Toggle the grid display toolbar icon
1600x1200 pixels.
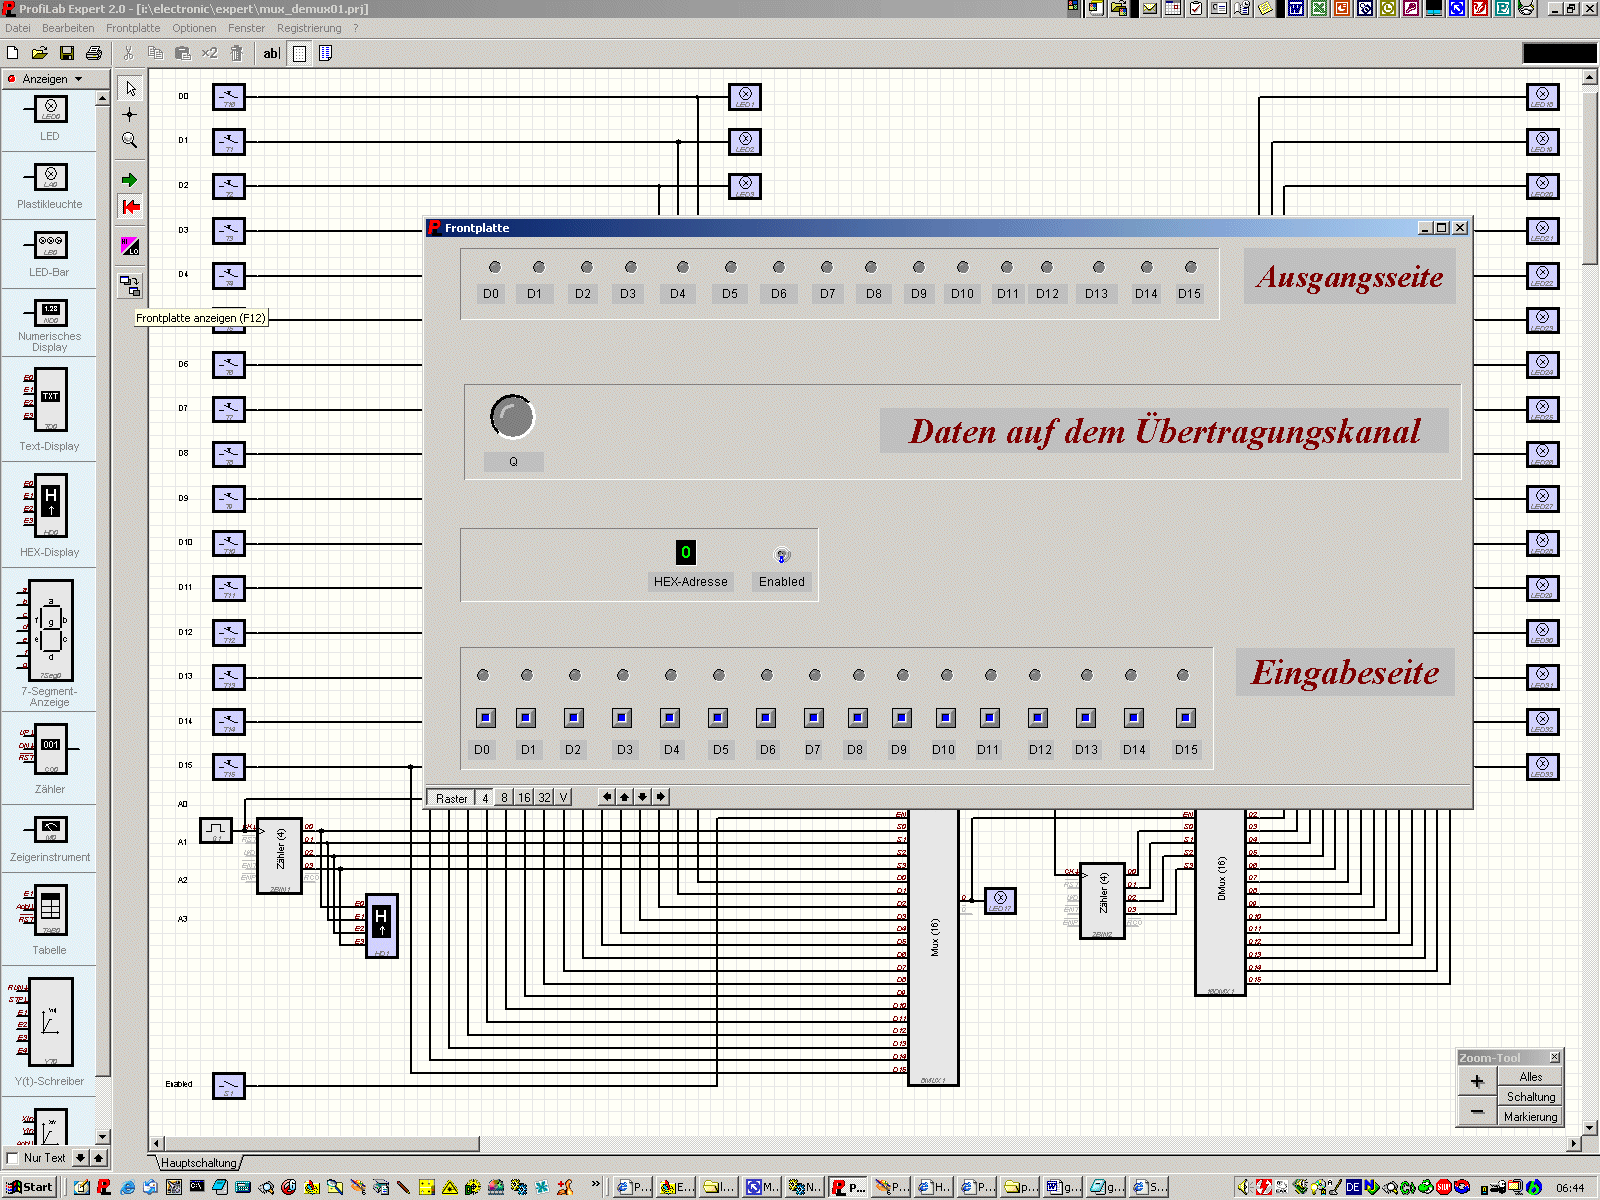(x=299, y=53)
